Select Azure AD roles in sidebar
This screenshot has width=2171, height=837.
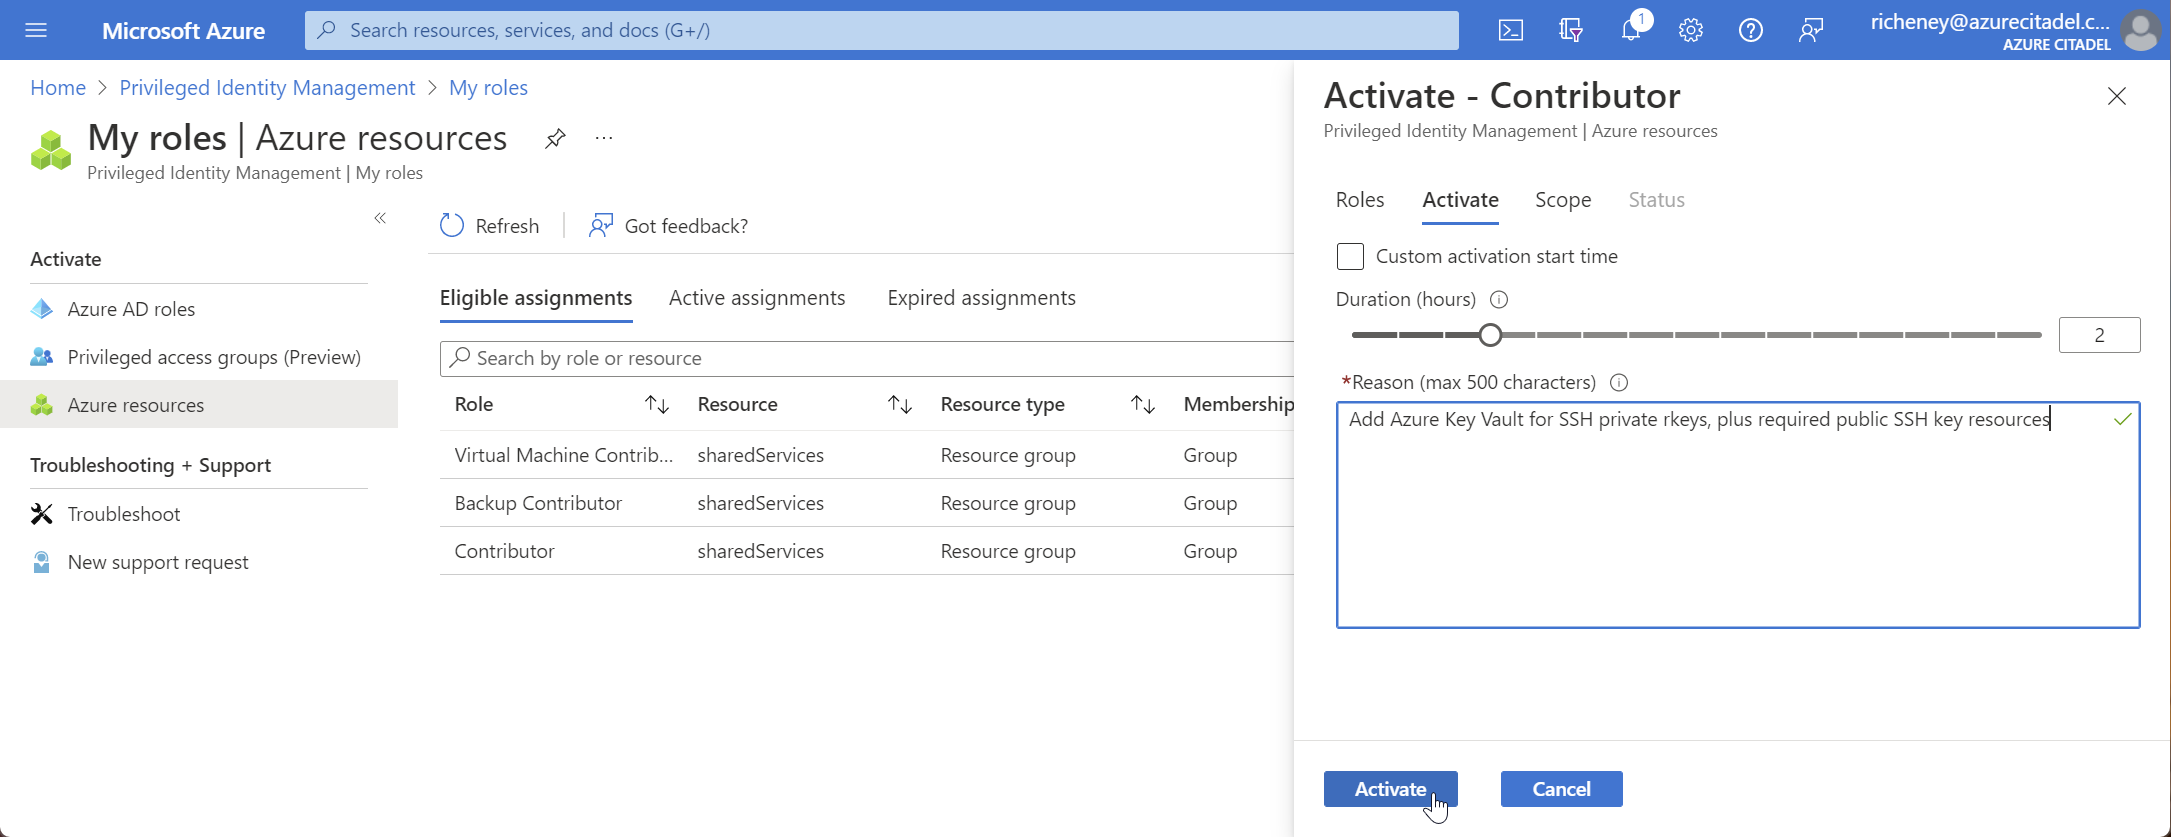coord(131,309)
